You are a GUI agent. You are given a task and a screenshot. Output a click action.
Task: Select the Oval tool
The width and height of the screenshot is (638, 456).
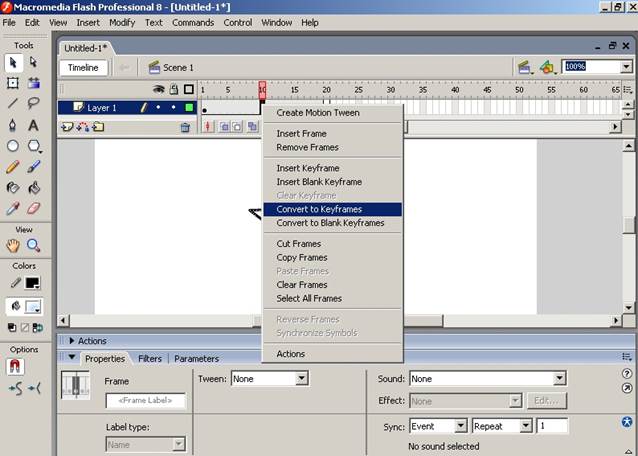coord(13,146)
